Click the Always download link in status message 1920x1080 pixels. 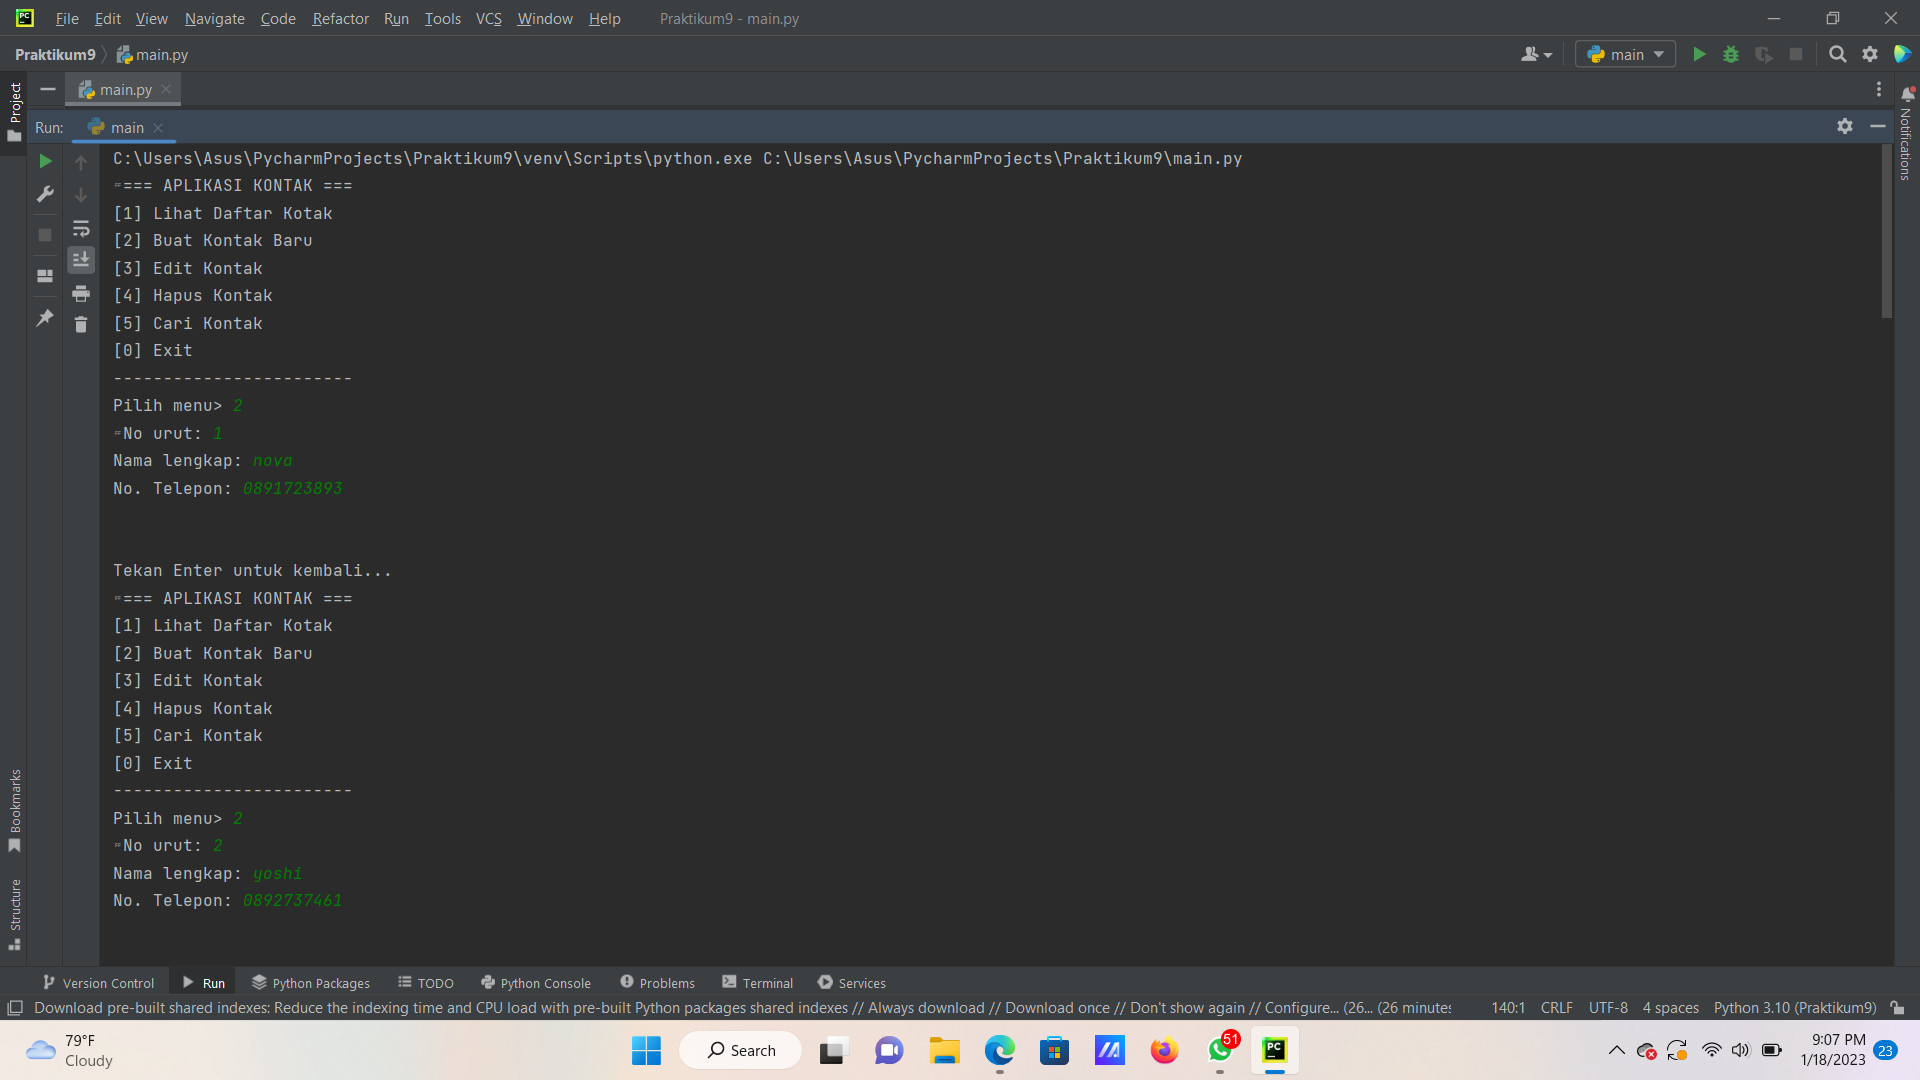[x=925, y=1008]
